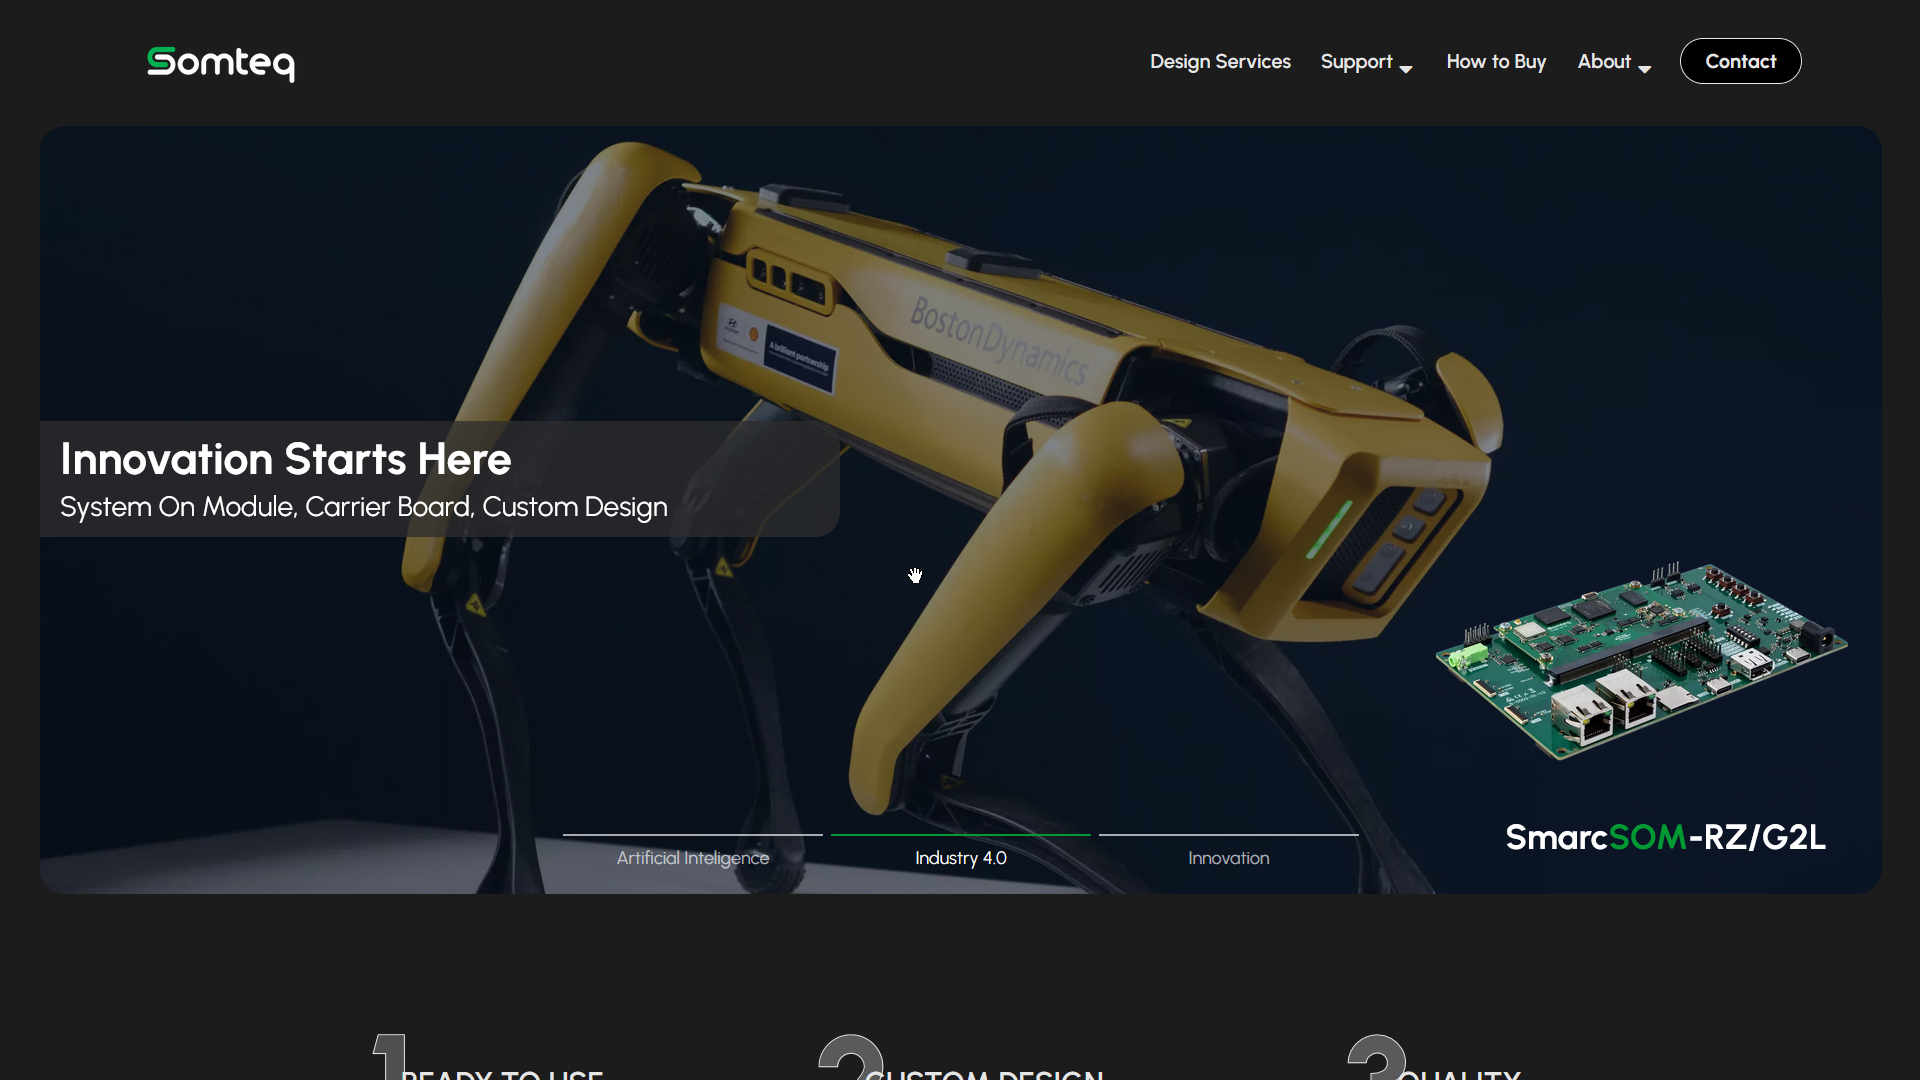
Task: Select the Industry 4.0 slide tab
Action: pos(960,858)
